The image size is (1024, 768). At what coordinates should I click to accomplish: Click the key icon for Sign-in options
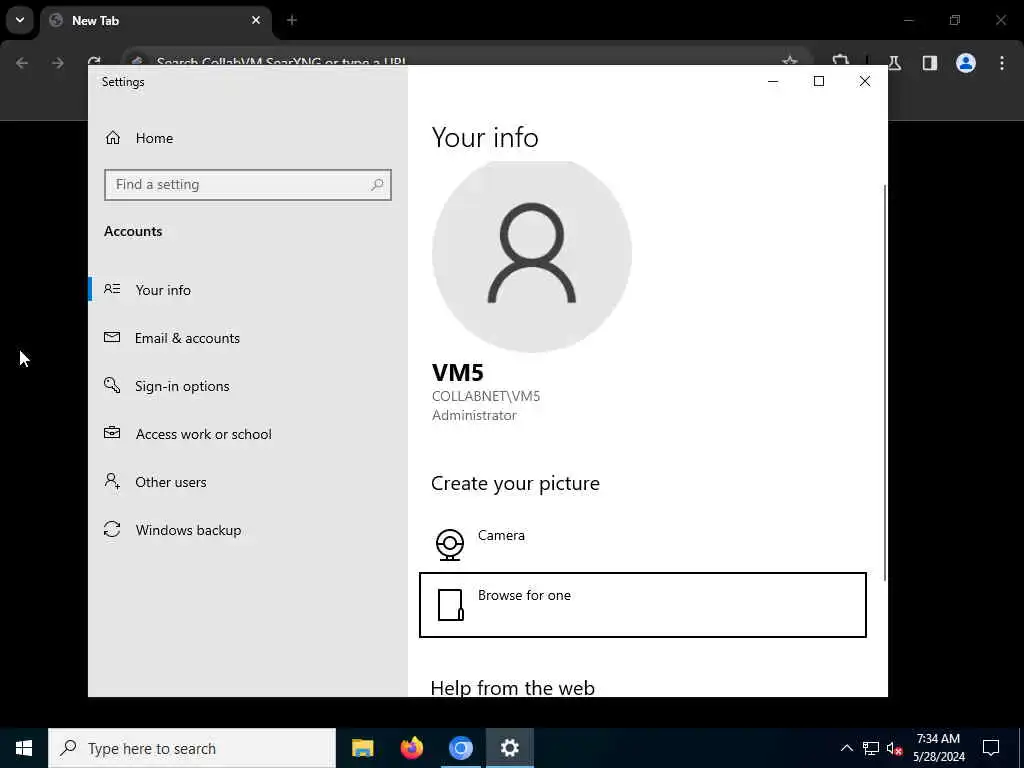click(112, 385)
